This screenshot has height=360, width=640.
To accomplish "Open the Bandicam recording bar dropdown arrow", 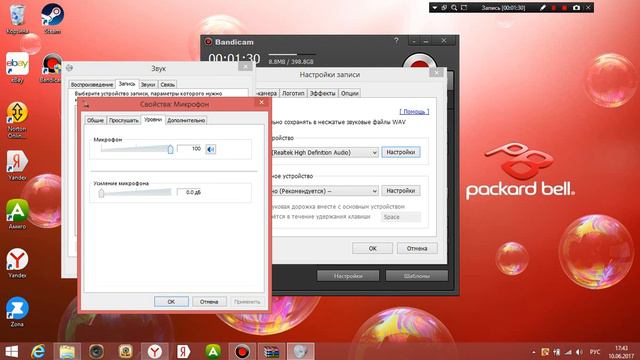I will [x=435, y=8].
